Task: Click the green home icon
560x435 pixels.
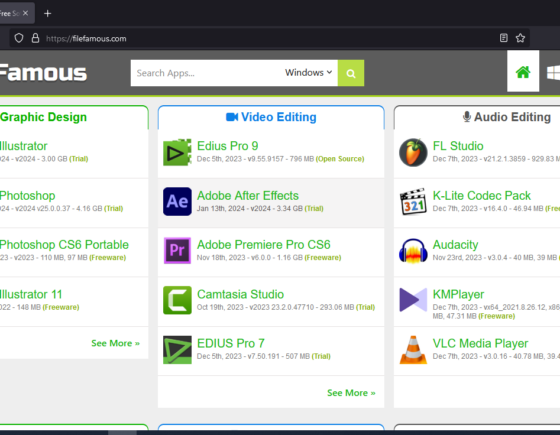Action: pos(523,72)
